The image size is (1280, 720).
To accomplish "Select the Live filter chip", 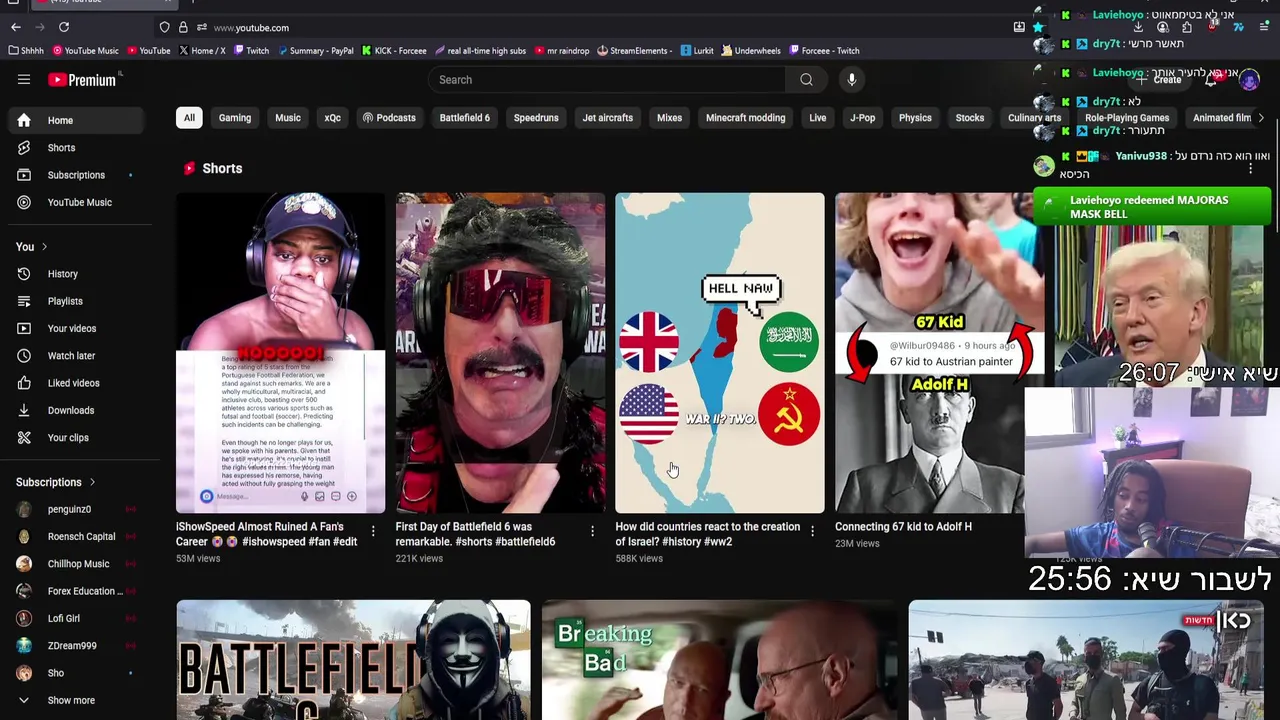I will click(818, 118).
